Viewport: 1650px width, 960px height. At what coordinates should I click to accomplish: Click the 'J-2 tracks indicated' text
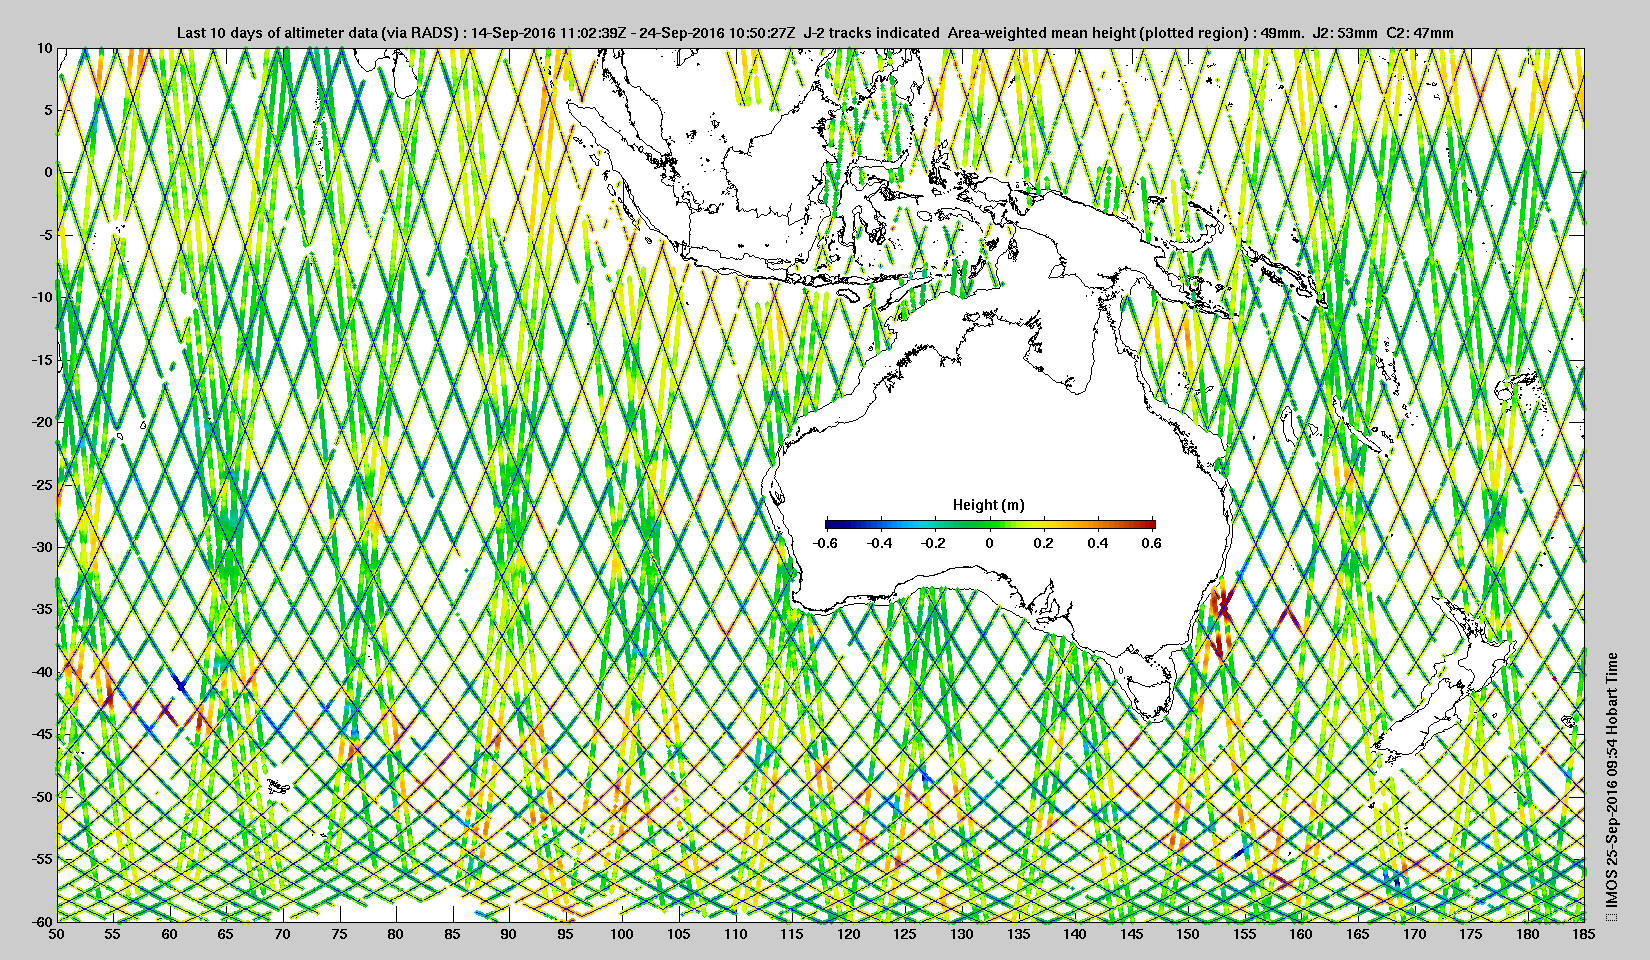pyautogui.click(x=871, y=33)
